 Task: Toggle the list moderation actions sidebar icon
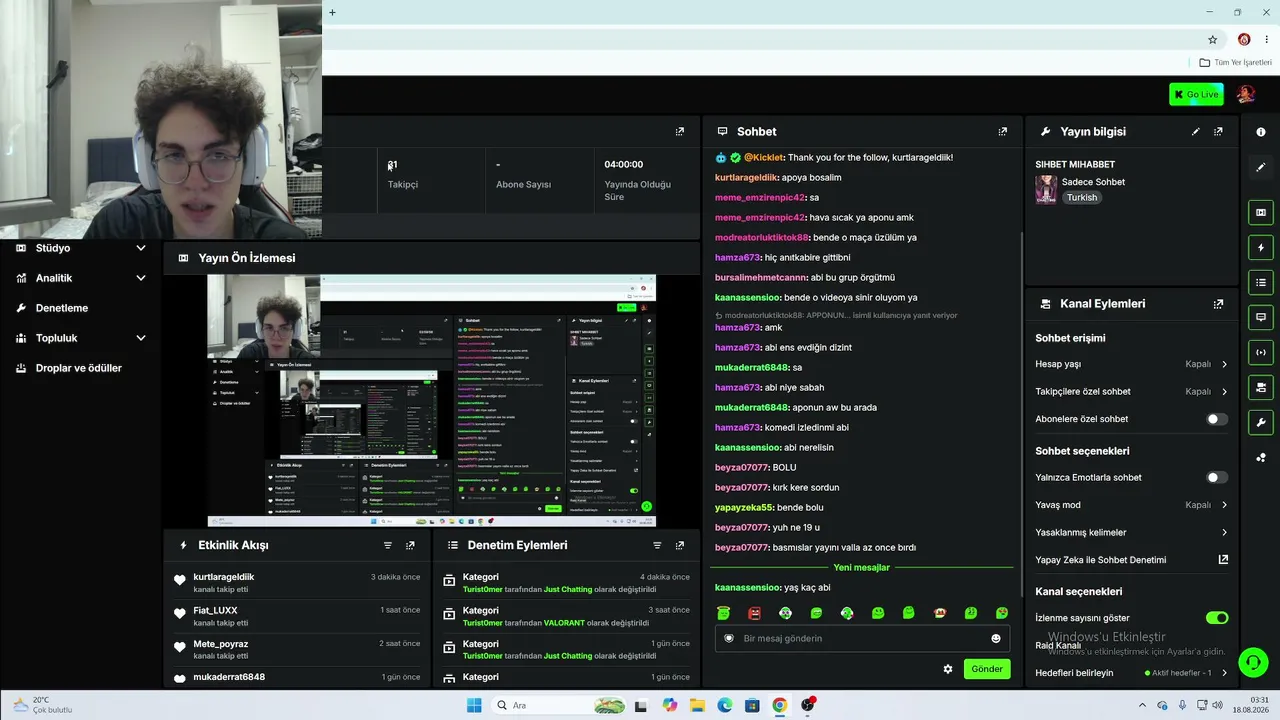pyautogui.click(x=1260, y=283)
